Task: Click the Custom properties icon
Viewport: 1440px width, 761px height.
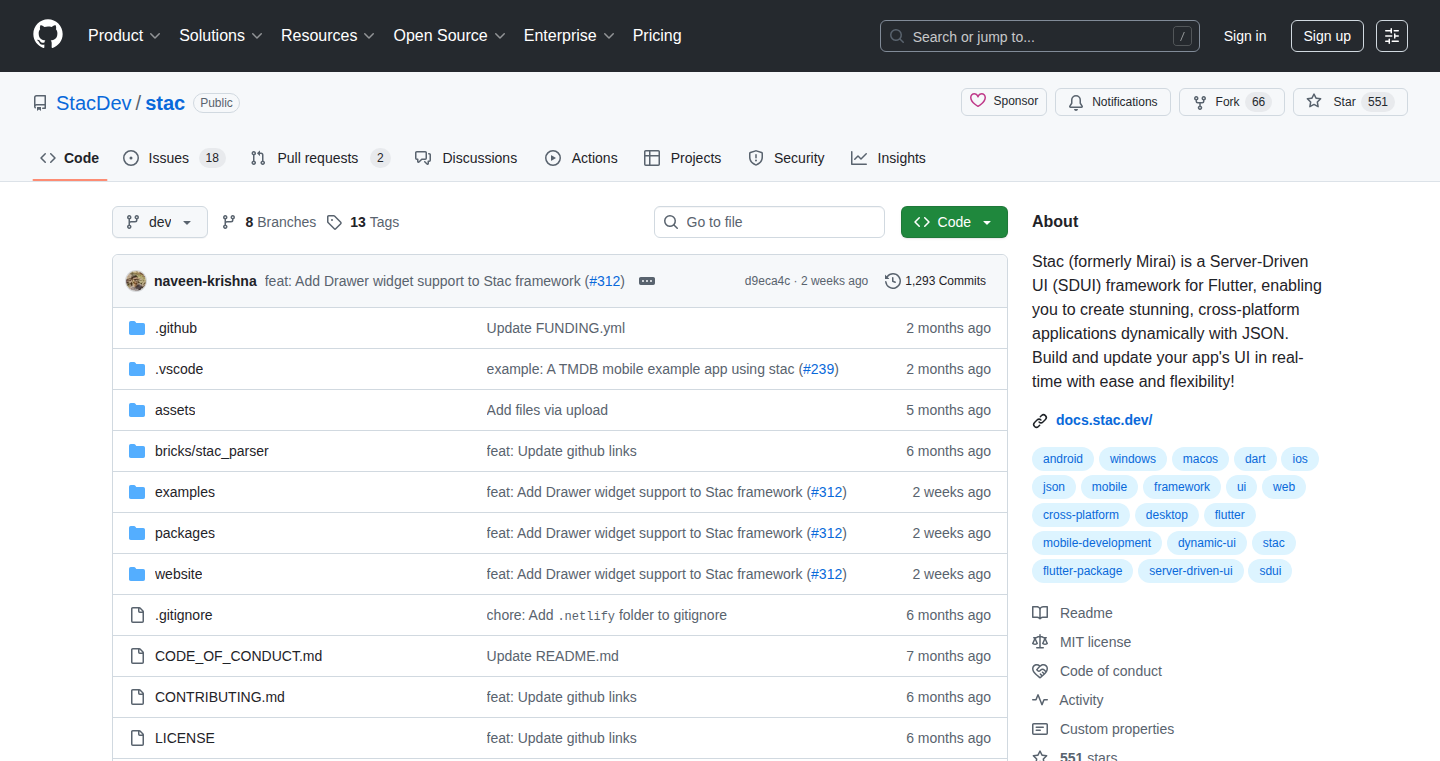Action: tap(1040, 729)
